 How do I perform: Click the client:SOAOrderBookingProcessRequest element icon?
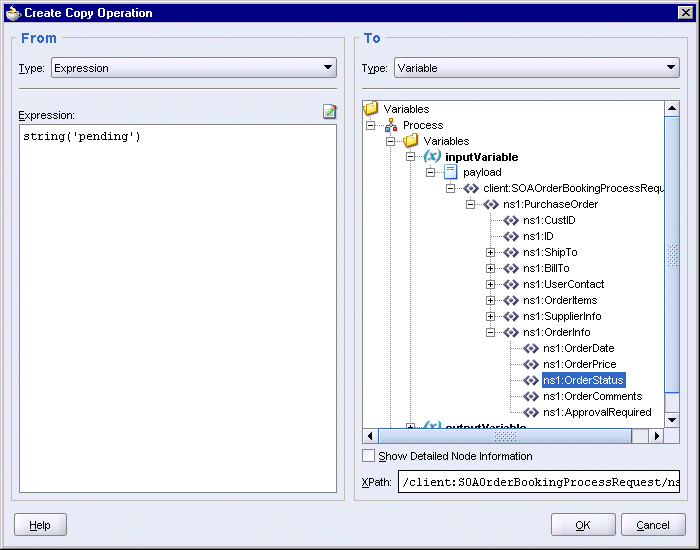pyautogui.click(x=471, y=188)
